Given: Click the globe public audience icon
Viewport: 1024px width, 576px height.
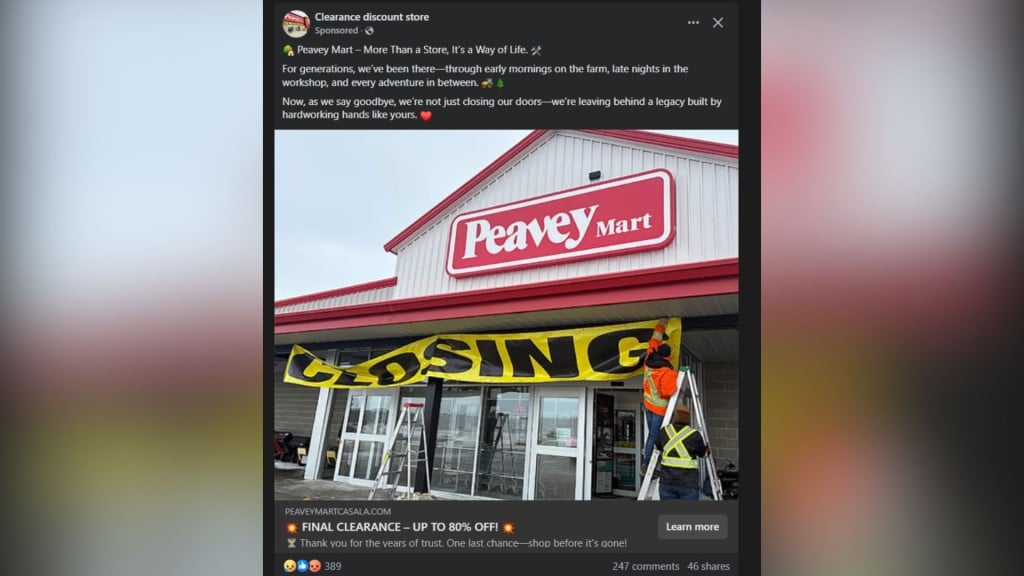Looking at the screenshot, I should pyautogui.click(x=370, y=31).
